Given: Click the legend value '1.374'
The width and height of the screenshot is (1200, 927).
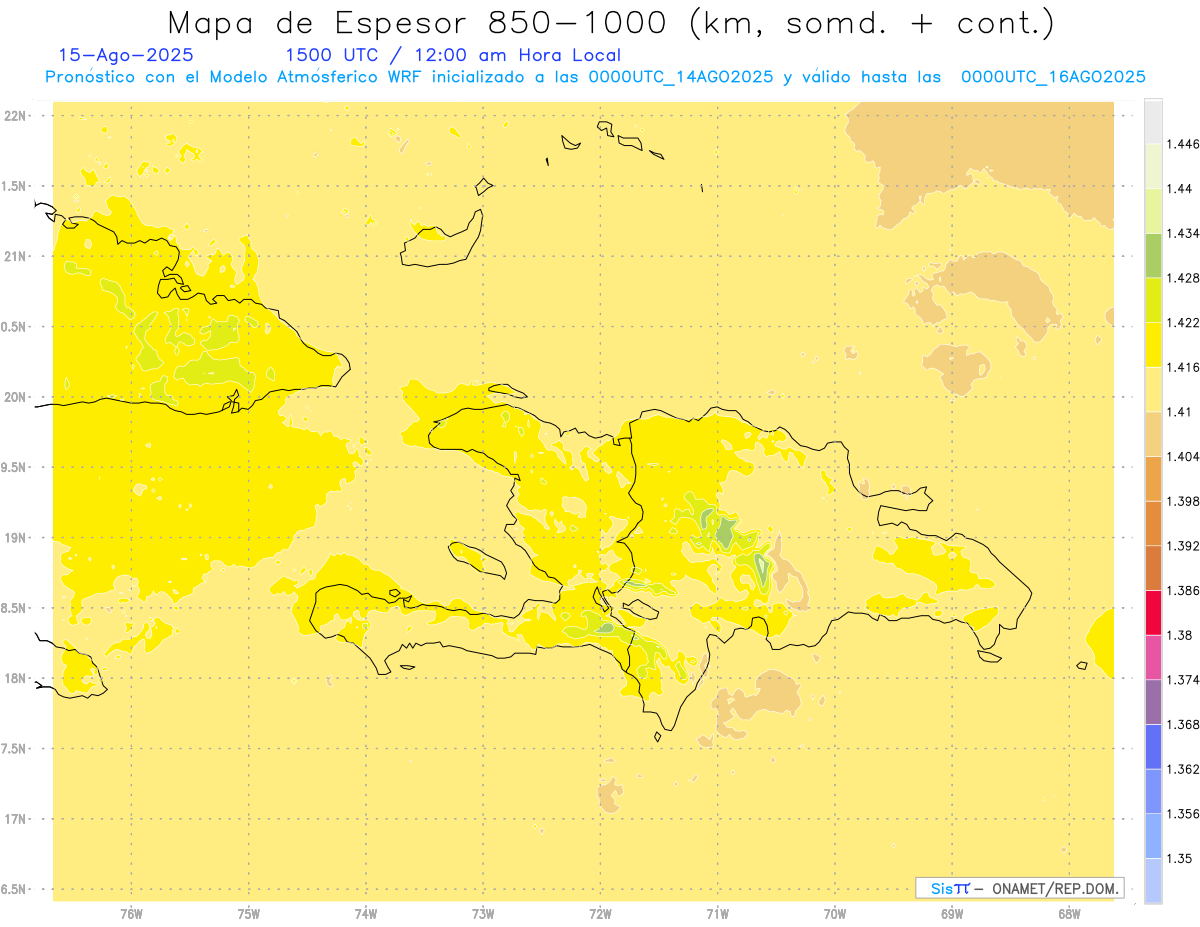Looking at the screenshot, I should click(x=1183, y=680).
